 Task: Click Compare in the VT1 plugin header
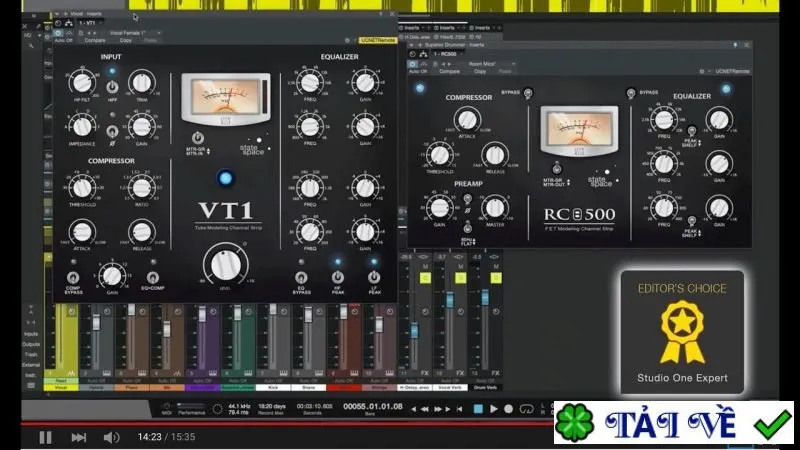click(x=95, y=40)
